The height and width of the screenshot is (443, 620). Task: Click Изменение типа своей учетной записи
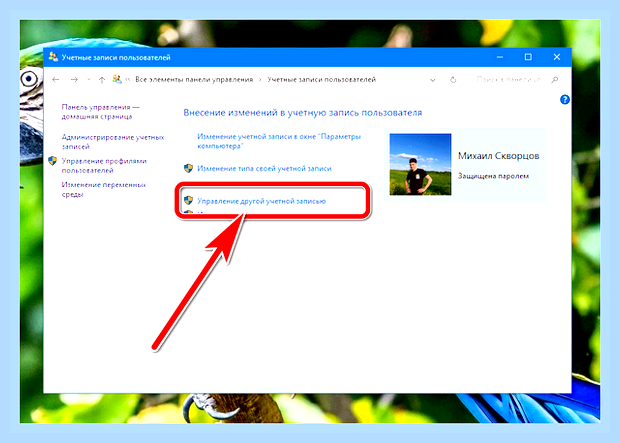[264, 168]
